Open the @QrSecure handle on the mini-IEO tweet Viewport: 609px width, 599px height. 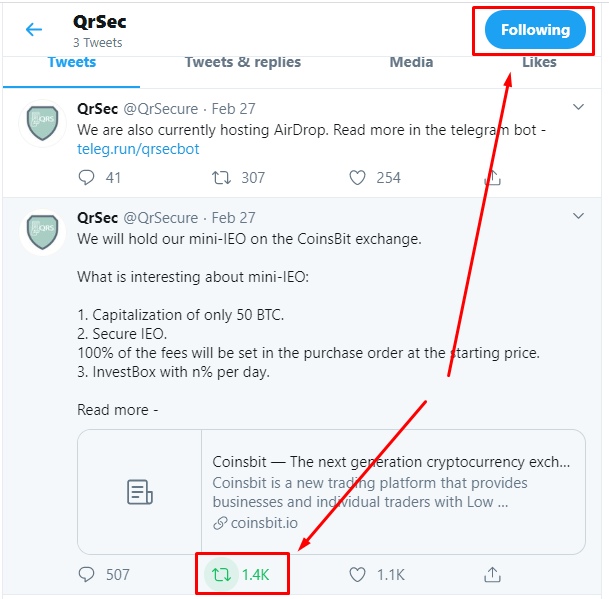pyautogui.click(x=160, y=218)
